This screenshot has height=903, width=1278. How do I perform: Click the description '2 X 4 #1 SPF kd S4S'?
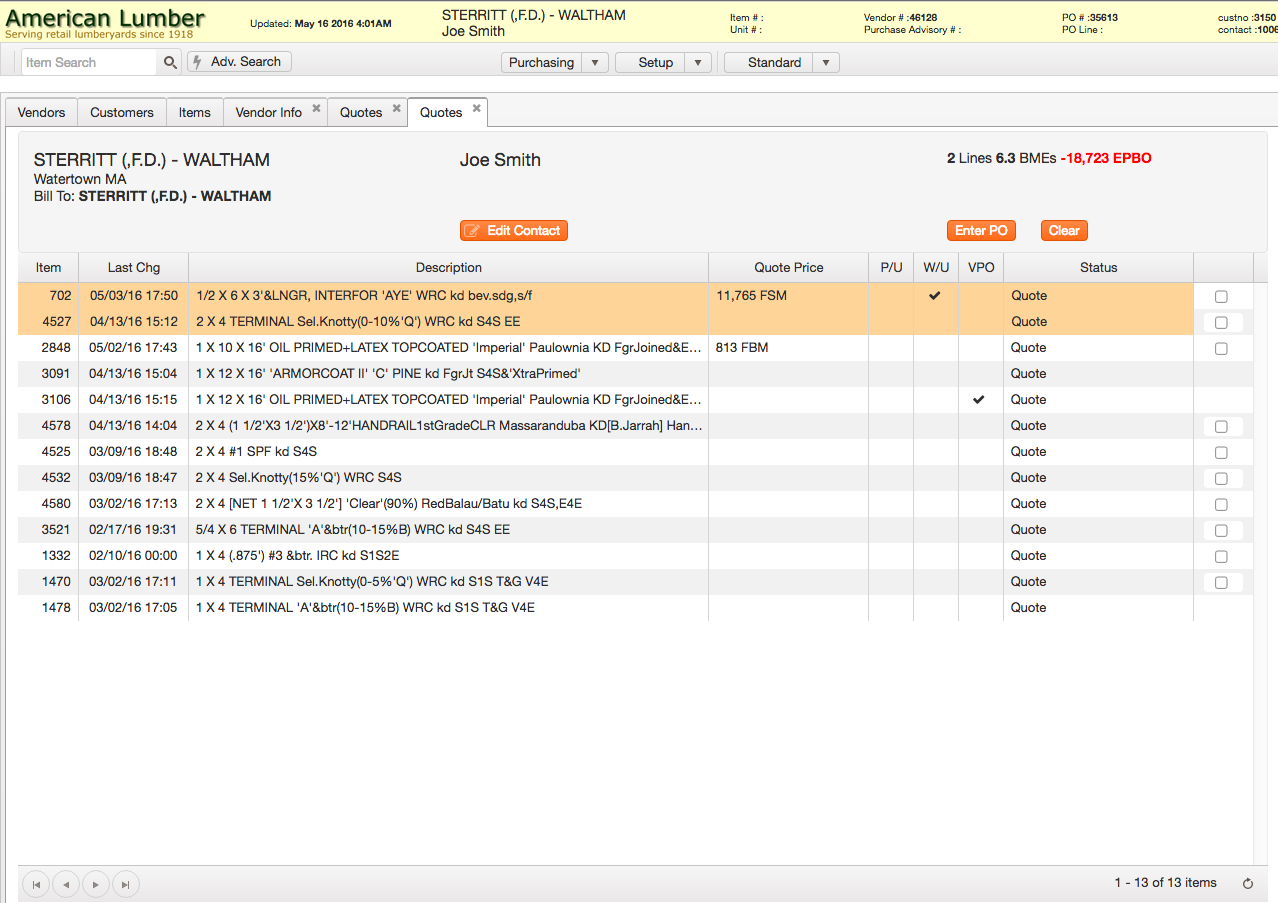[256, 452]
